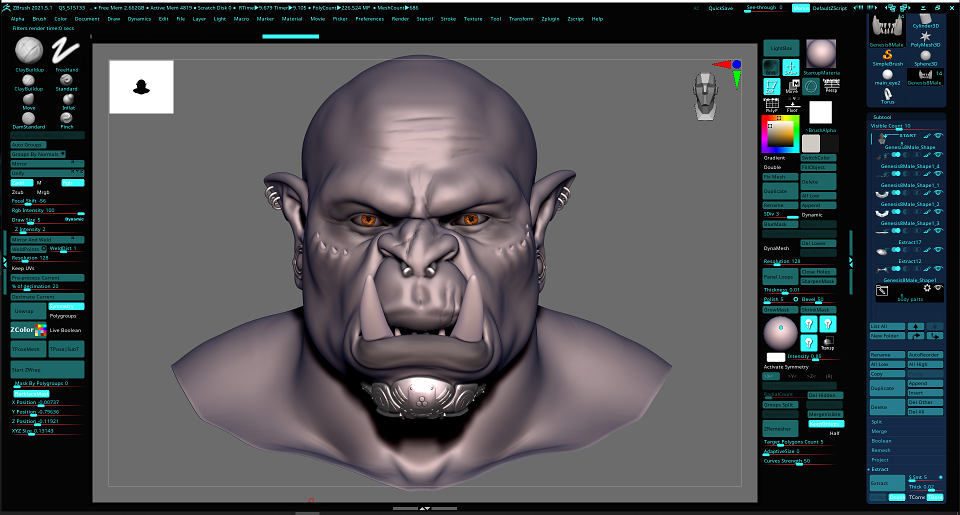Open the Help menu
Image resolution: width=960 pixels, height=515 pixels.
click(x=598, y=19)
